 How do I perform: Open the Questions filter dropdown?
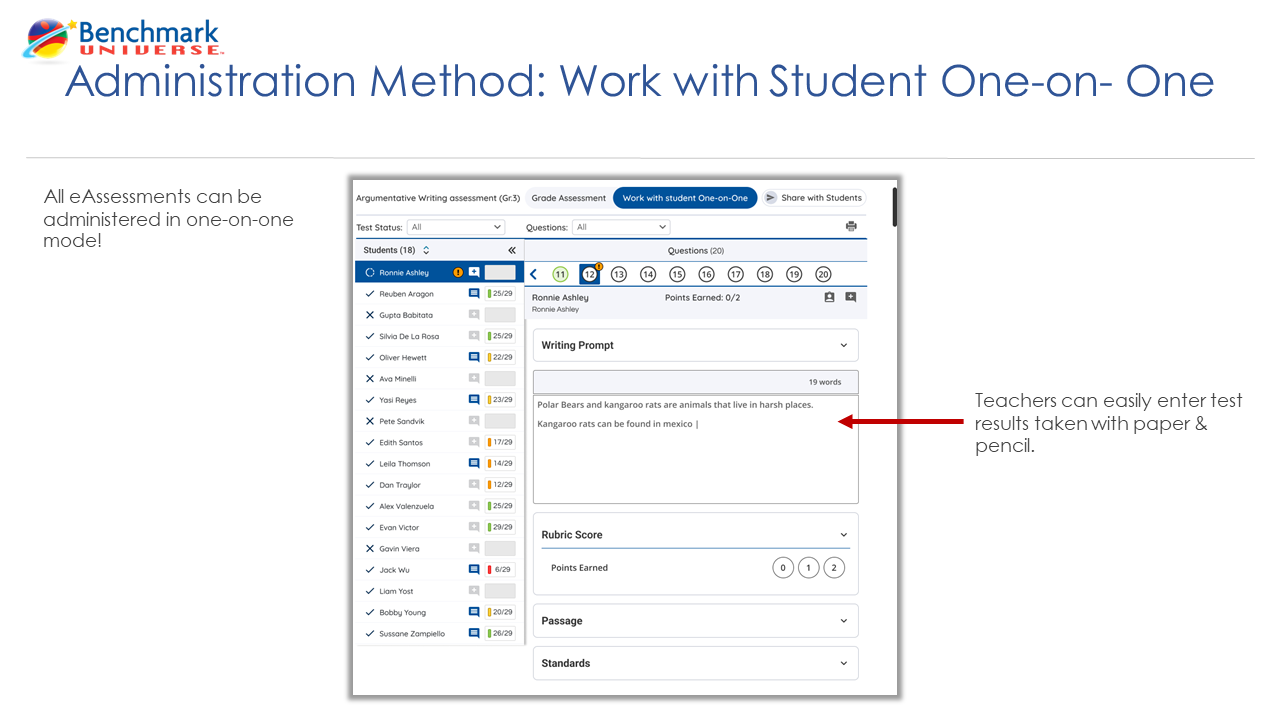621,227
